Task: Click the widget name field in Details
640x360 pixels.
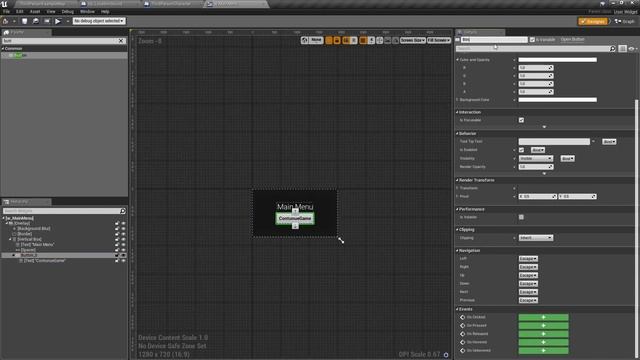Action: click(x=494, y=40)
